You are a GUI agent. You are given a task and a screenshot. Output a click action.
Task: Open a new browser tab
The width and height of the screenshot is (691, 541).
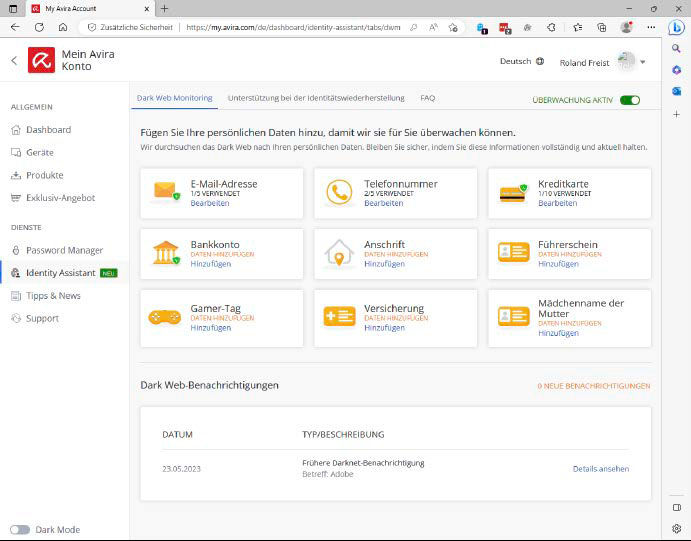[x=164, y=8]
